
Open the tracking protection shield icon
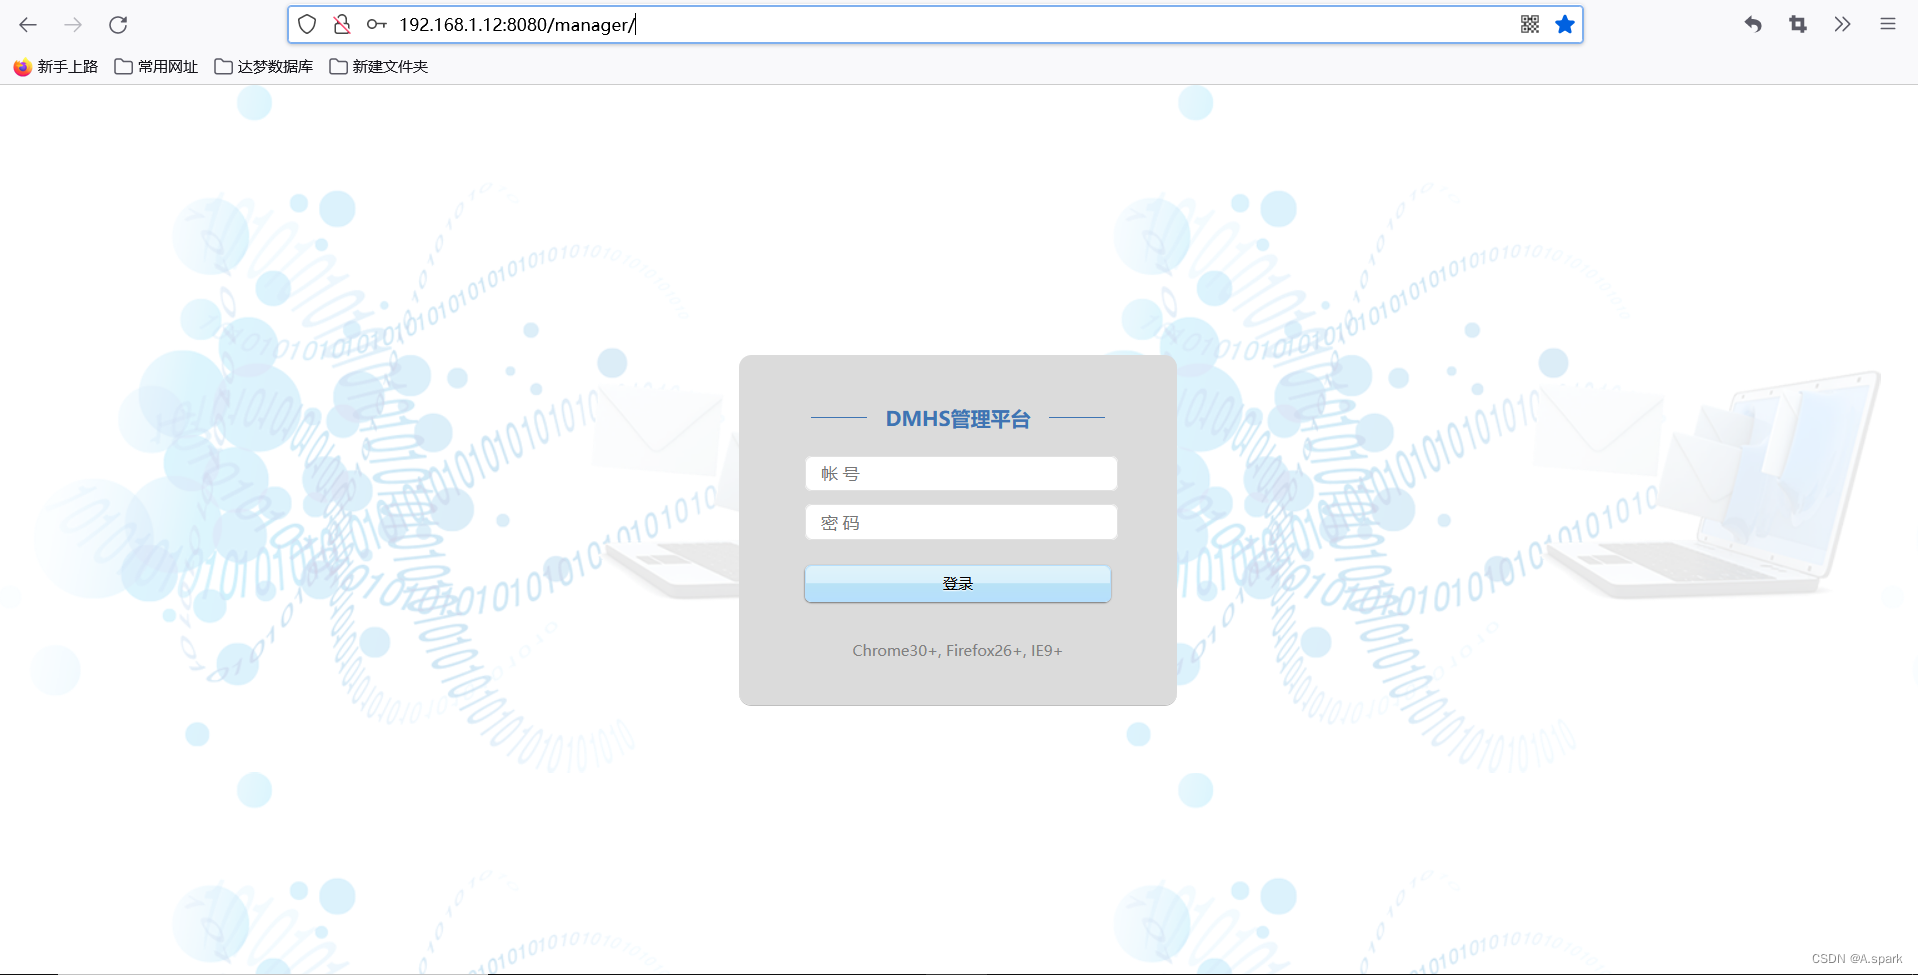click(308, 25)
